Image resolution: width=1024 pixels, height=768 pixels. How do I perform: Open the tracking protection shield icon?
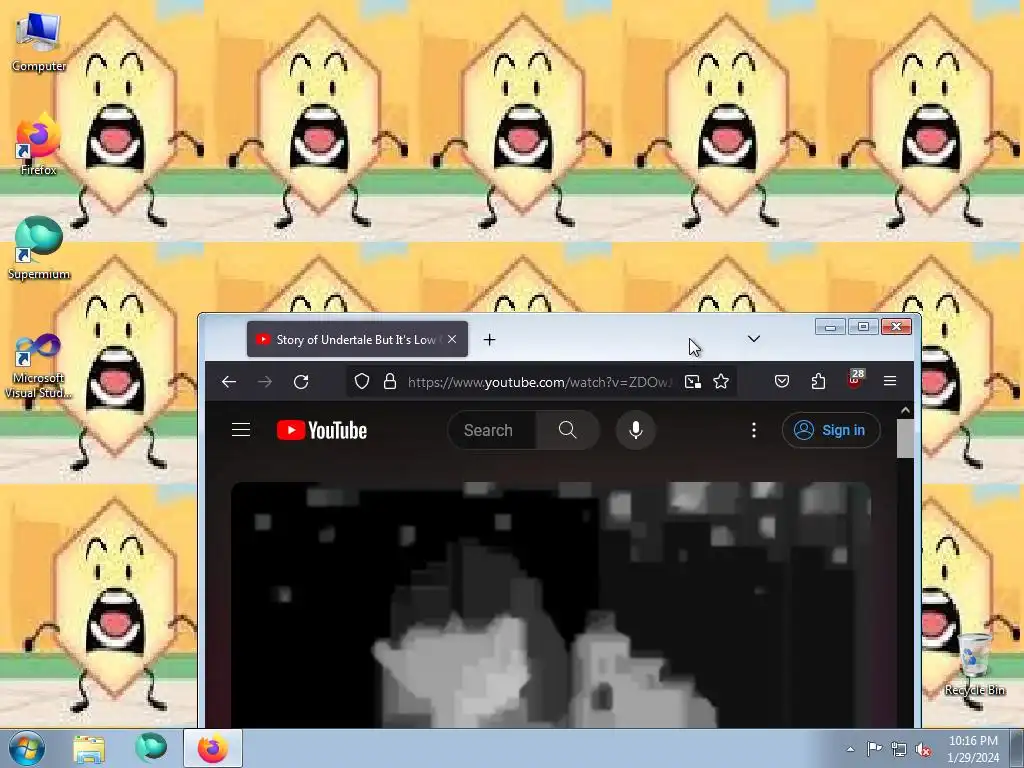[x=362, y=381]
